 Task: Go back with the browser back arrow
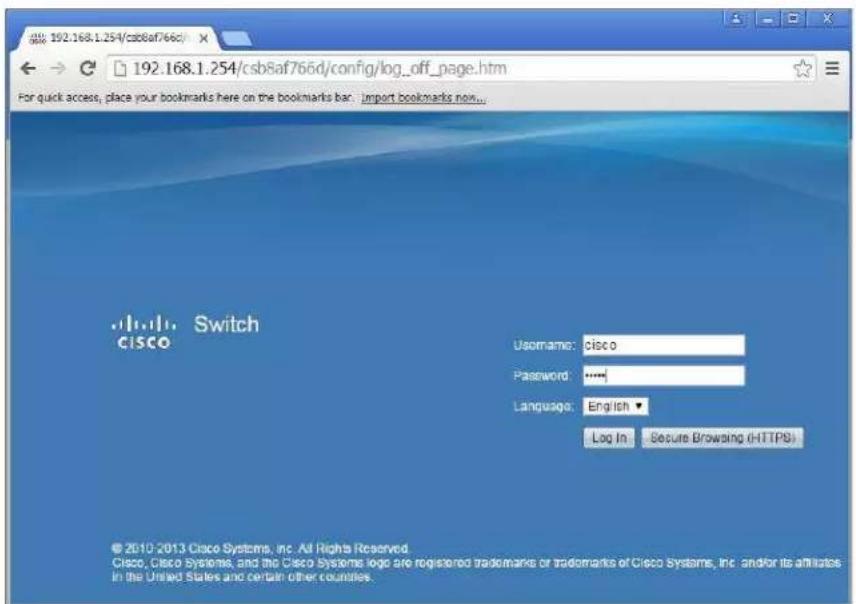[x=28, y=68]
